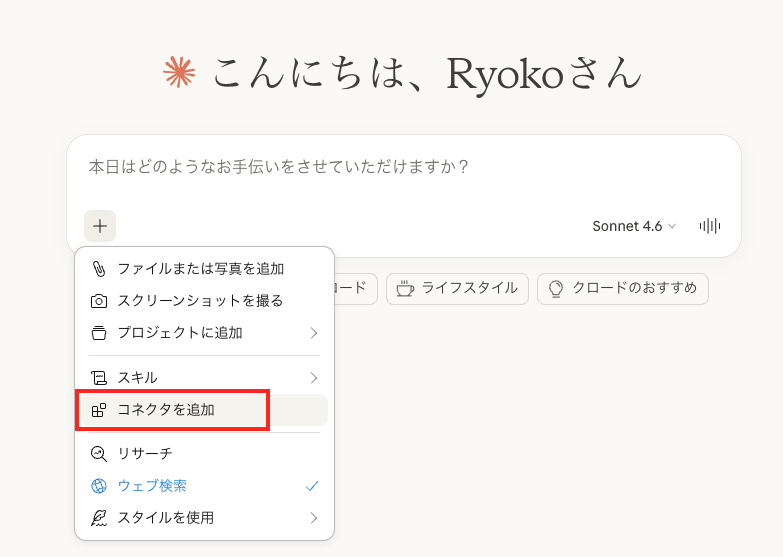Click the クロードのおすすめ button

(x=623, y=288)
